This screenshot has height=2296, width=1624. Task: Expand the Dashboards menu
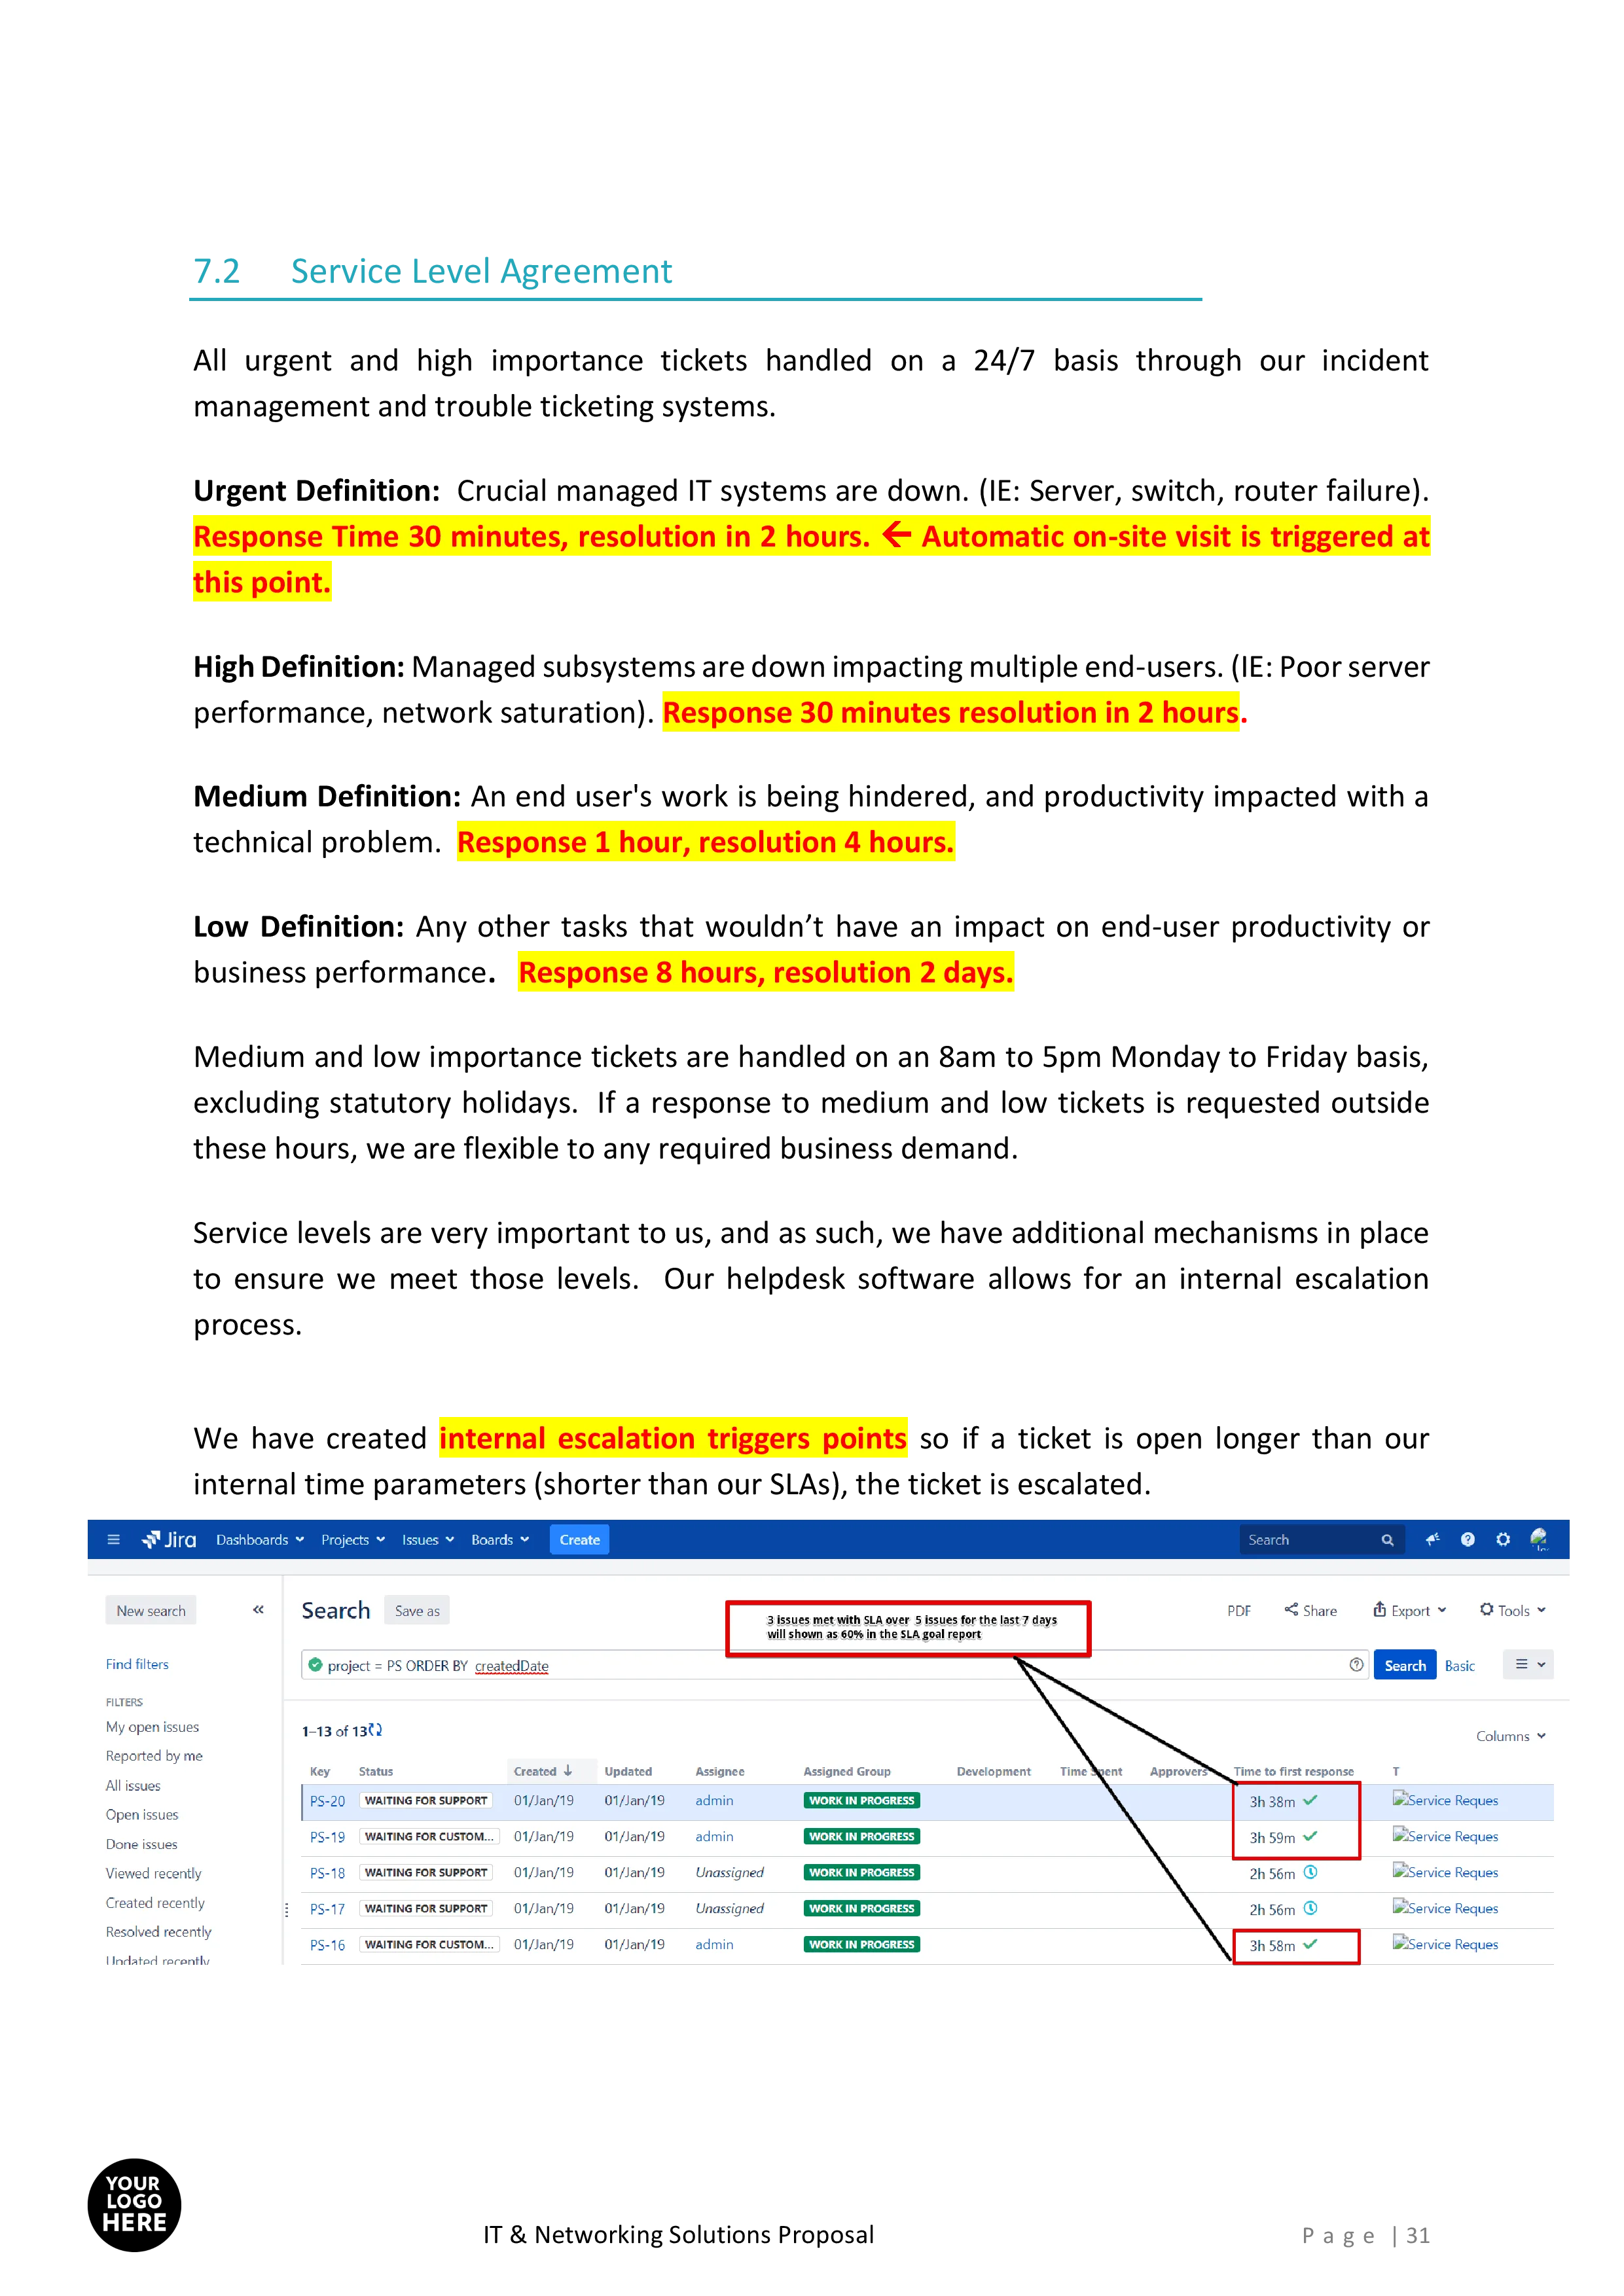click(259, 1539)
